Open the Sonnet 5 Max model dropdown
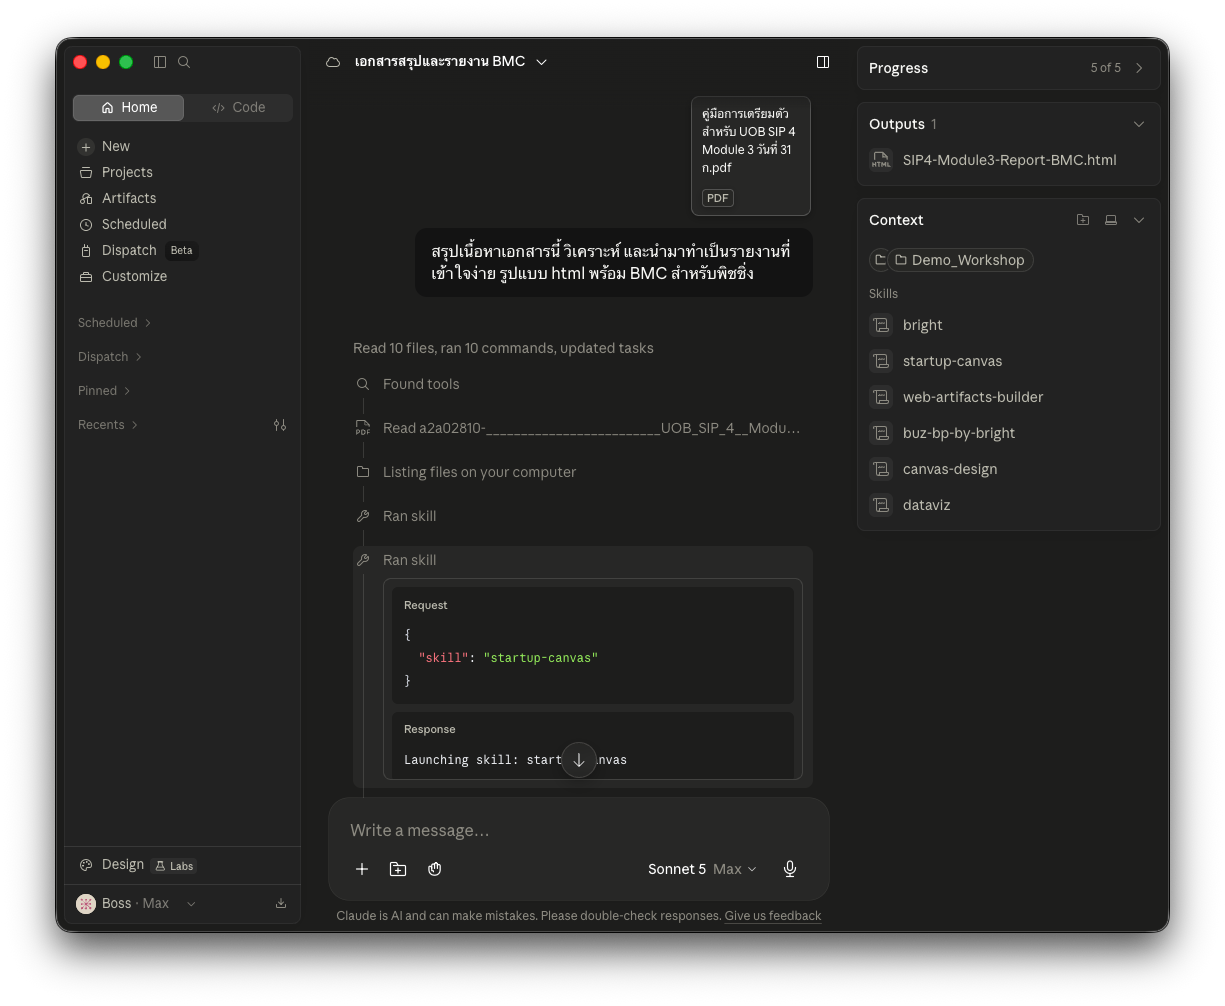Screen dimensions: 1225x1006 702,869
